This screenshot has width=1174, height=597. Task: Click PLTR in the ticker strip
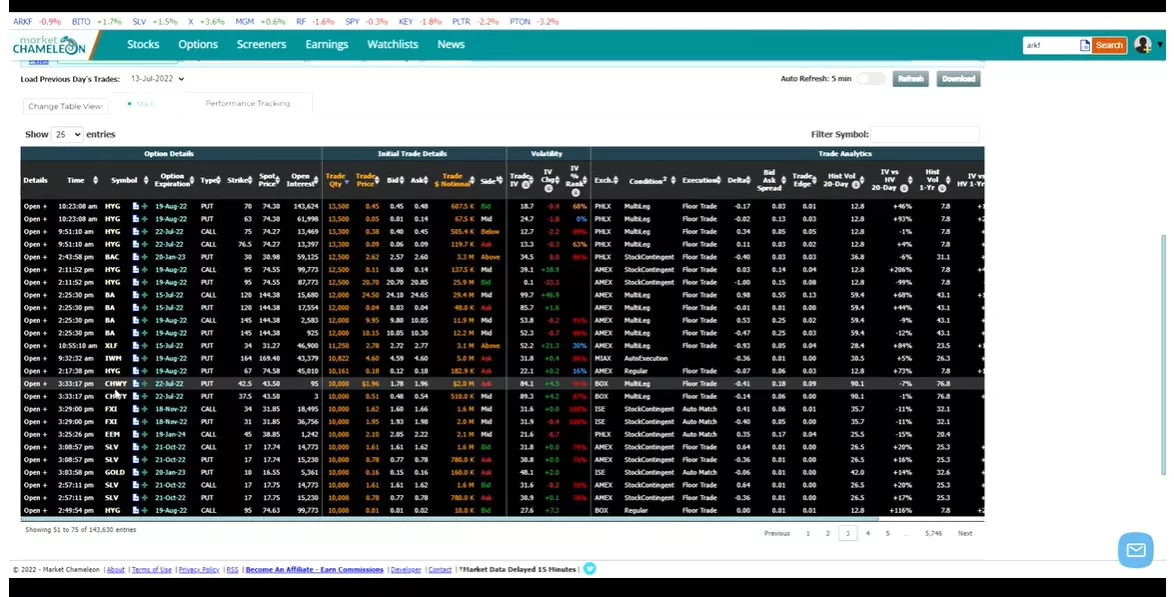point(461,22)
